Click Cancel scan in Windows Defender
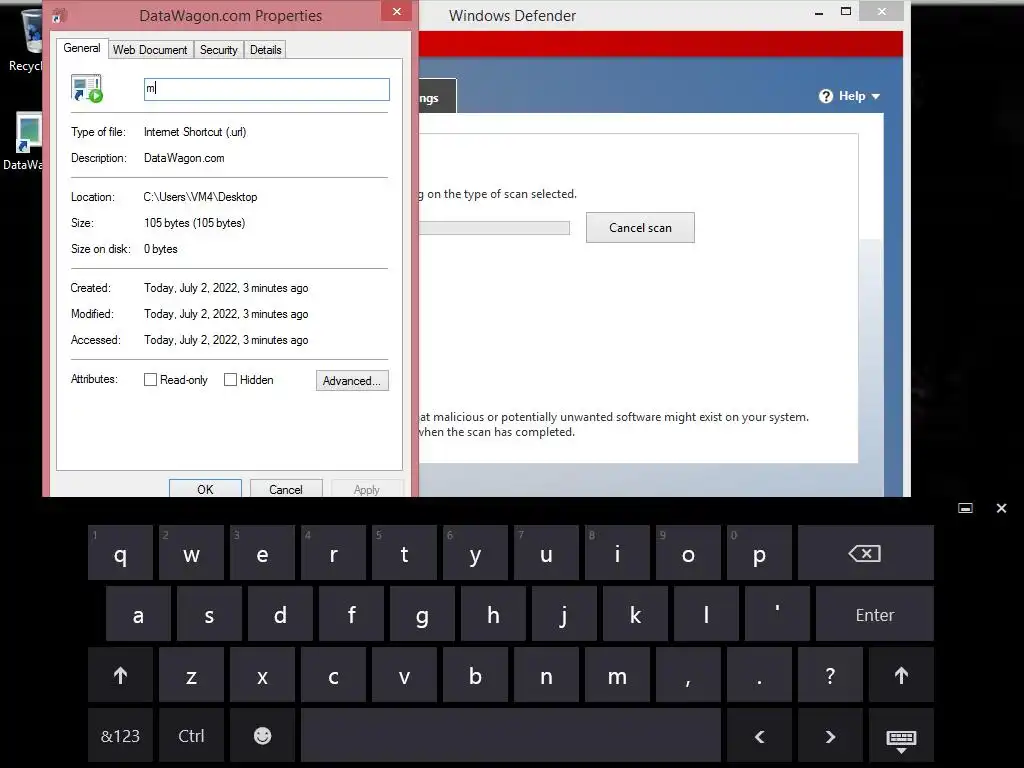Screen dimensions: 1024x768 (x=640, y=227)
